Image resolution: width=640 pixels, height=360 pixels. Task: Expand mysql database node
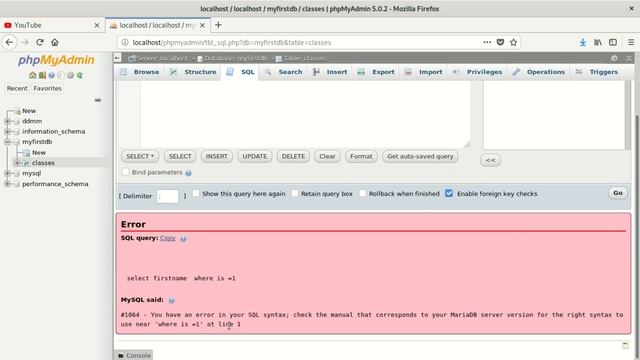pos(7,173)
